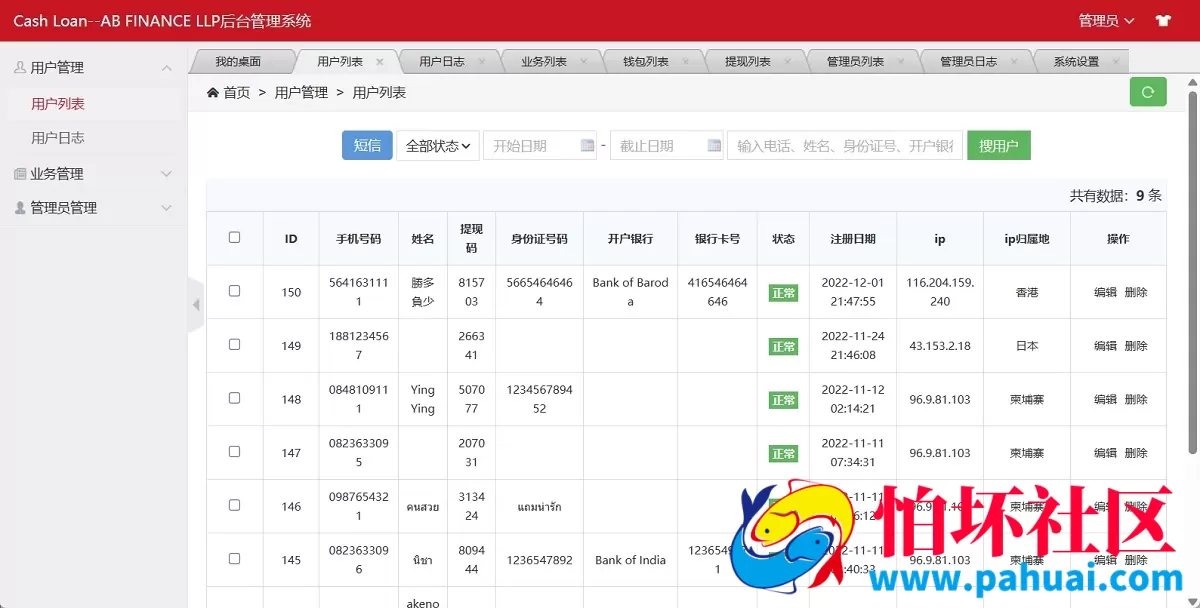Switch to the 用户日志 tab
Viewport: 1200px width, 608px height.
click(x=442, y=61)
